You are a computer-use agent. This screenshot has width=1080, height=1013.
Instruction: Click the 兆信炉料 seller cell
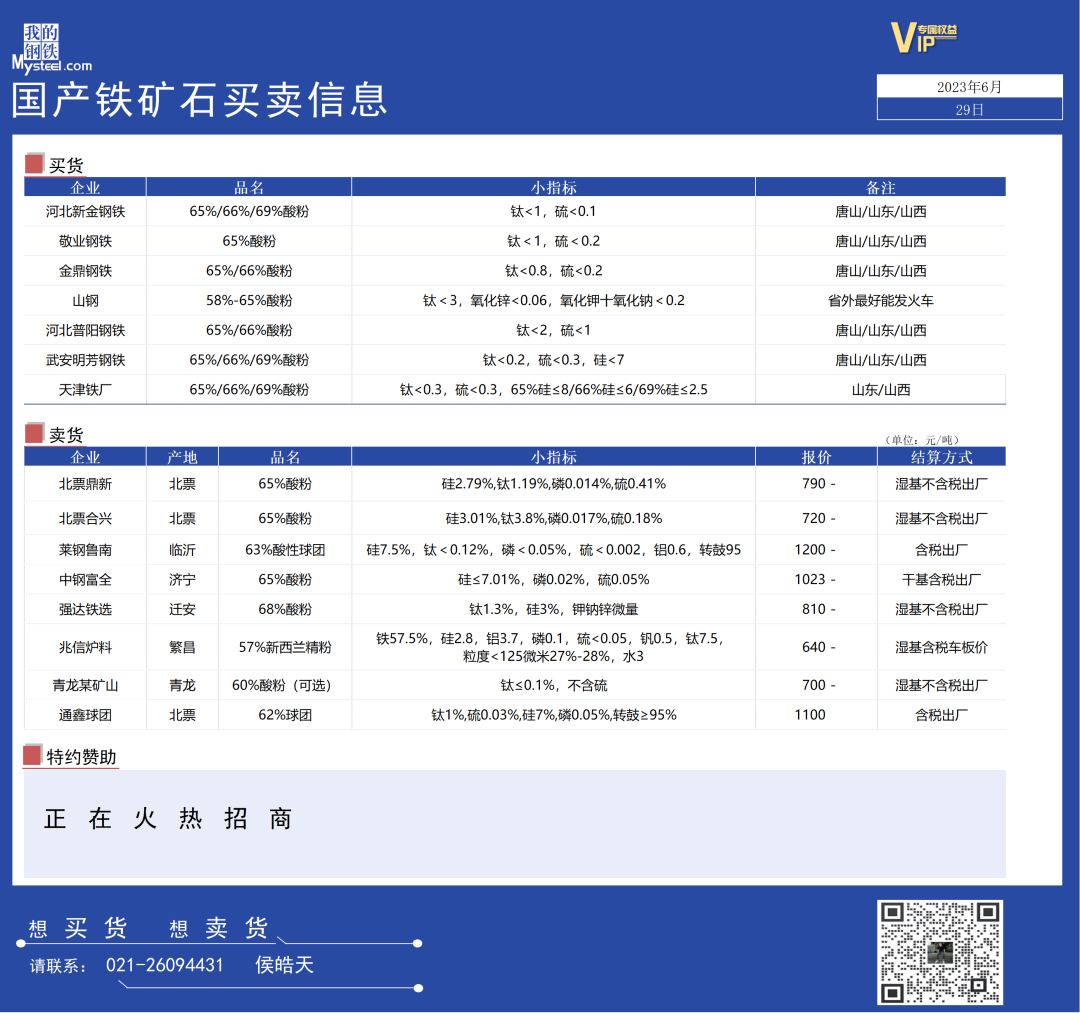pos(85,647)
